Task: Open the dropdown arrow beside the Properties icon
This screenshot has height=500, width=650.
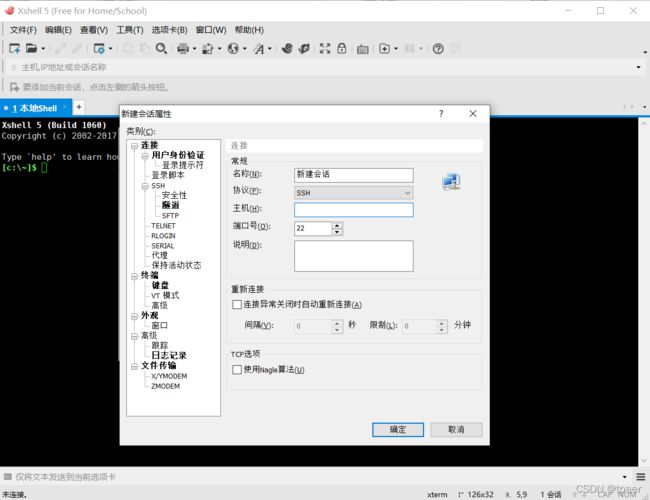Action: pyautogui.click(x=110, y=49)
